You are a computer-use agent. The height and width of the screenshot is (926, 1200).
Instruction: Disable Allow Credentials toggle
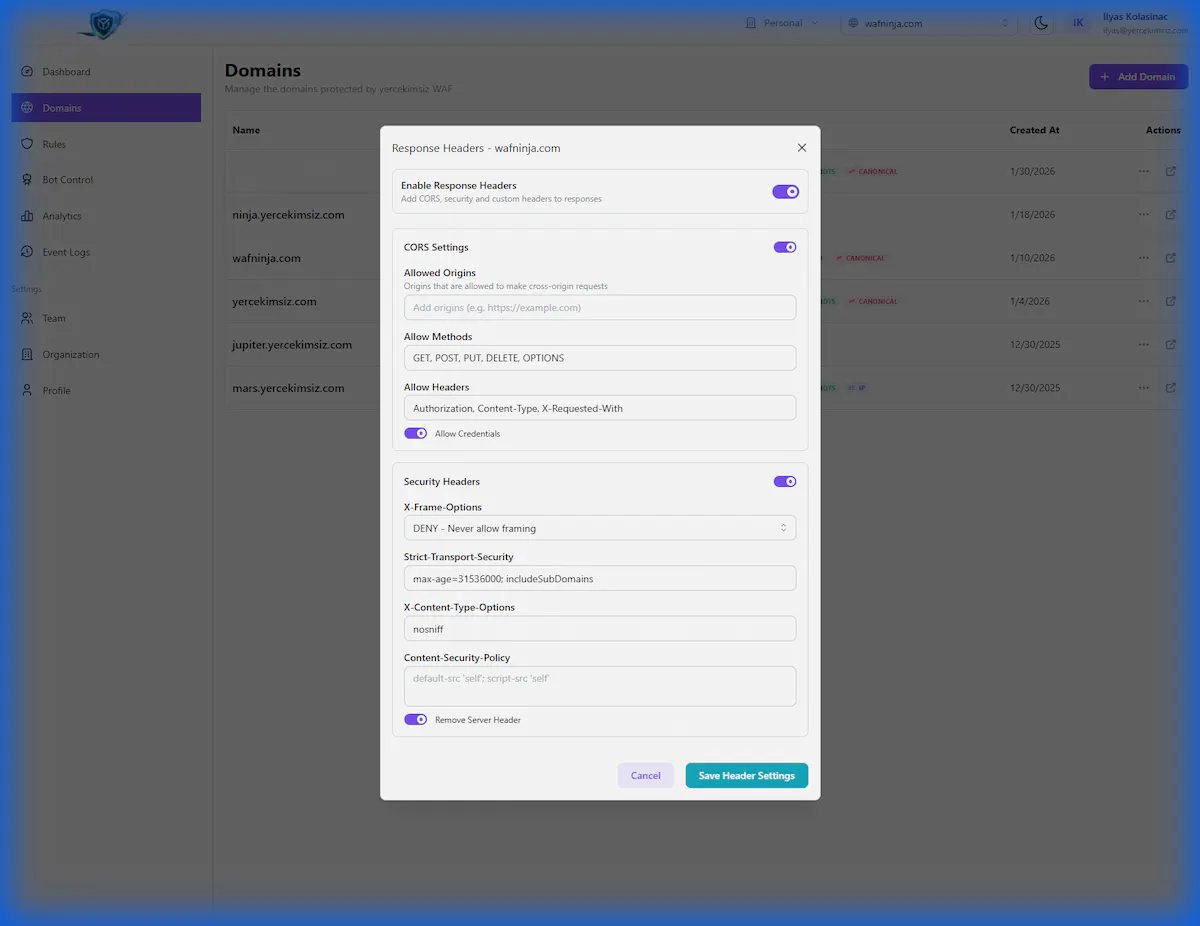(415, 434)
